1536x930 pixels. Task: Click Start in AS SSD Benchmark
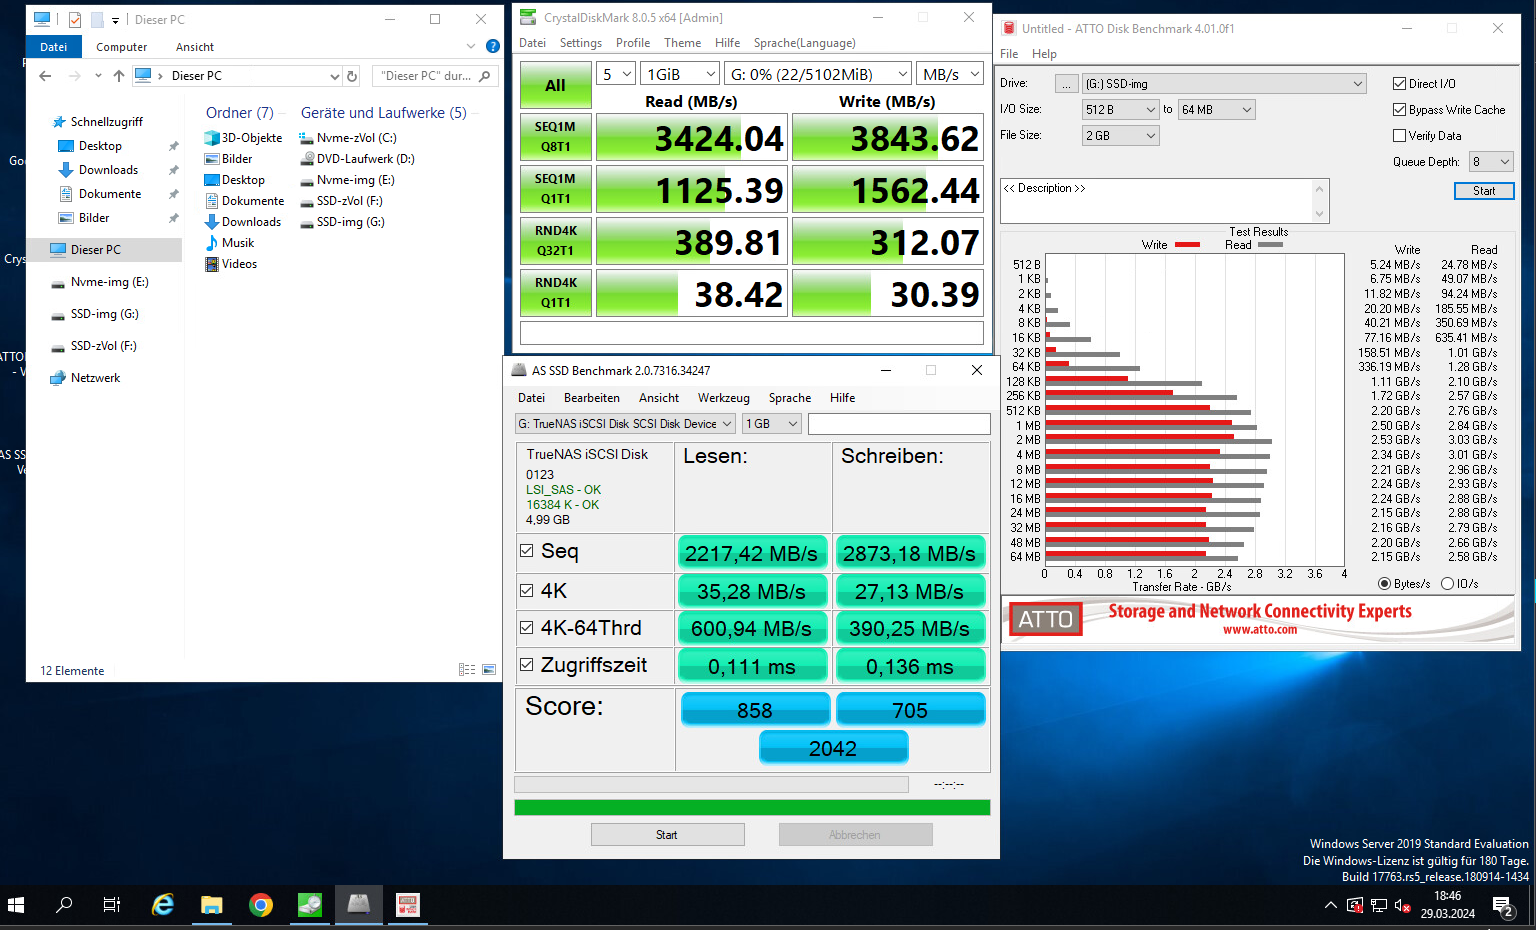pos(667,835)
